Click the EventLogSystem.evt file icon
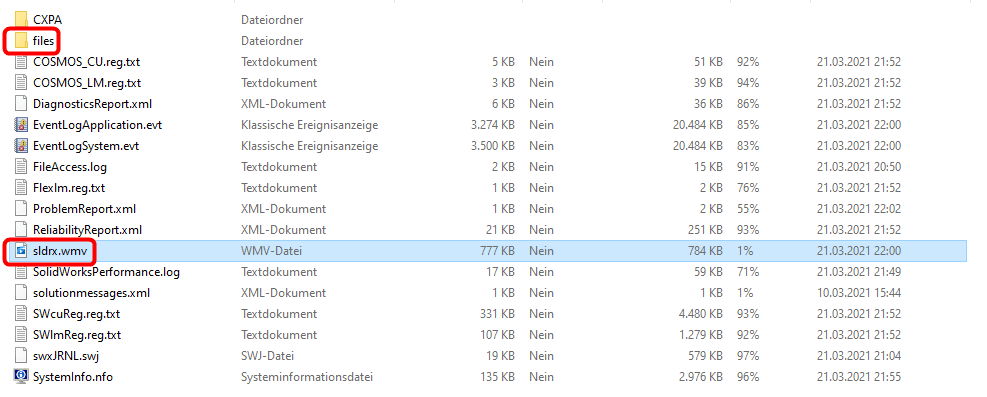Screen dimensions: 987x397 (21, 146)
